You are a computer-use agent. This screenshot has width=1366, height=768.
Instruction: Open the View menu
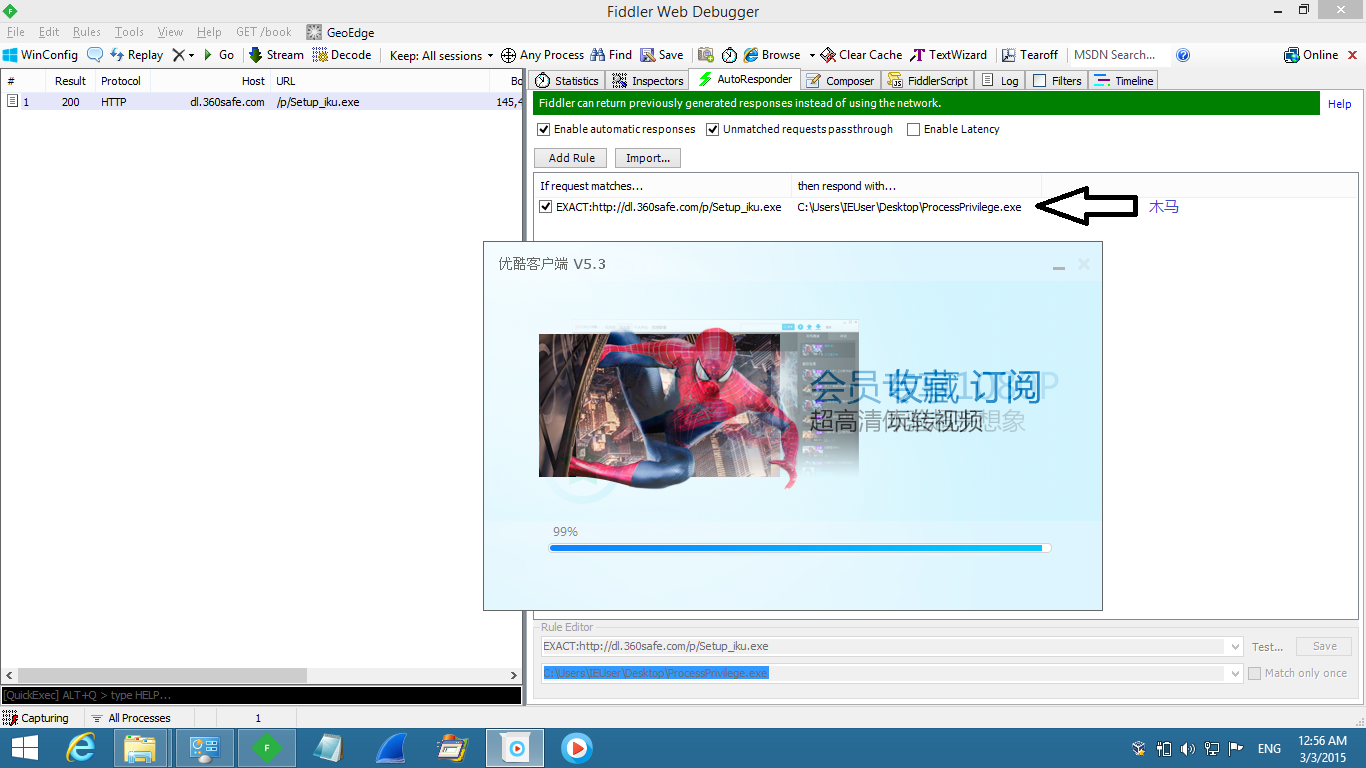(170, 32)
